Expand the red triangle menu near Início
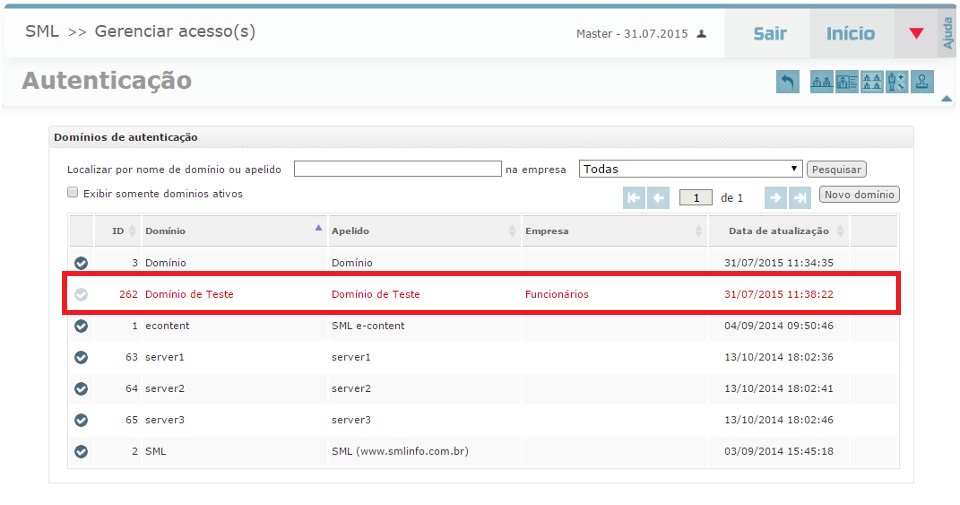960x505 pixels. 916,34
